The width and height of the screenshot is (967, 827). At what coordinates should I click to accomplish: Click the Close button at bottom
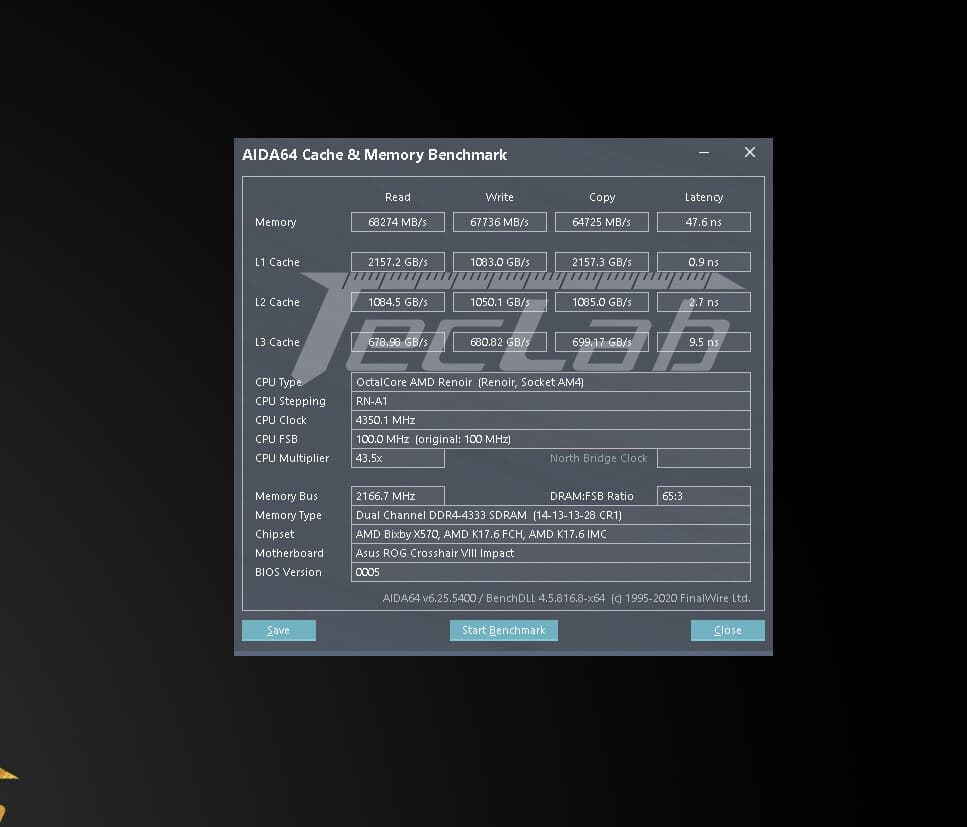point(728,630)
